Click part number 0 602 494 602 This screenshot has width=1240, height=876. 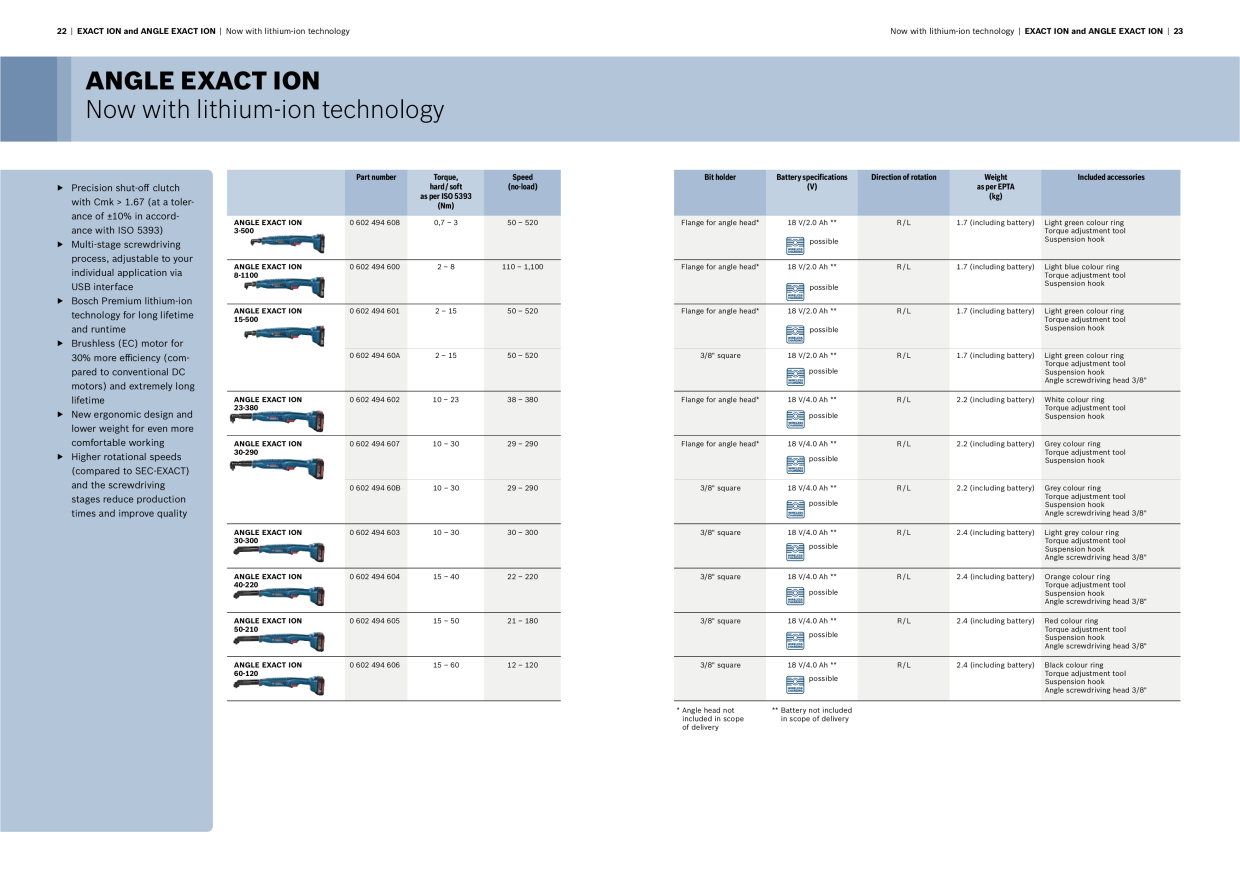374,400
